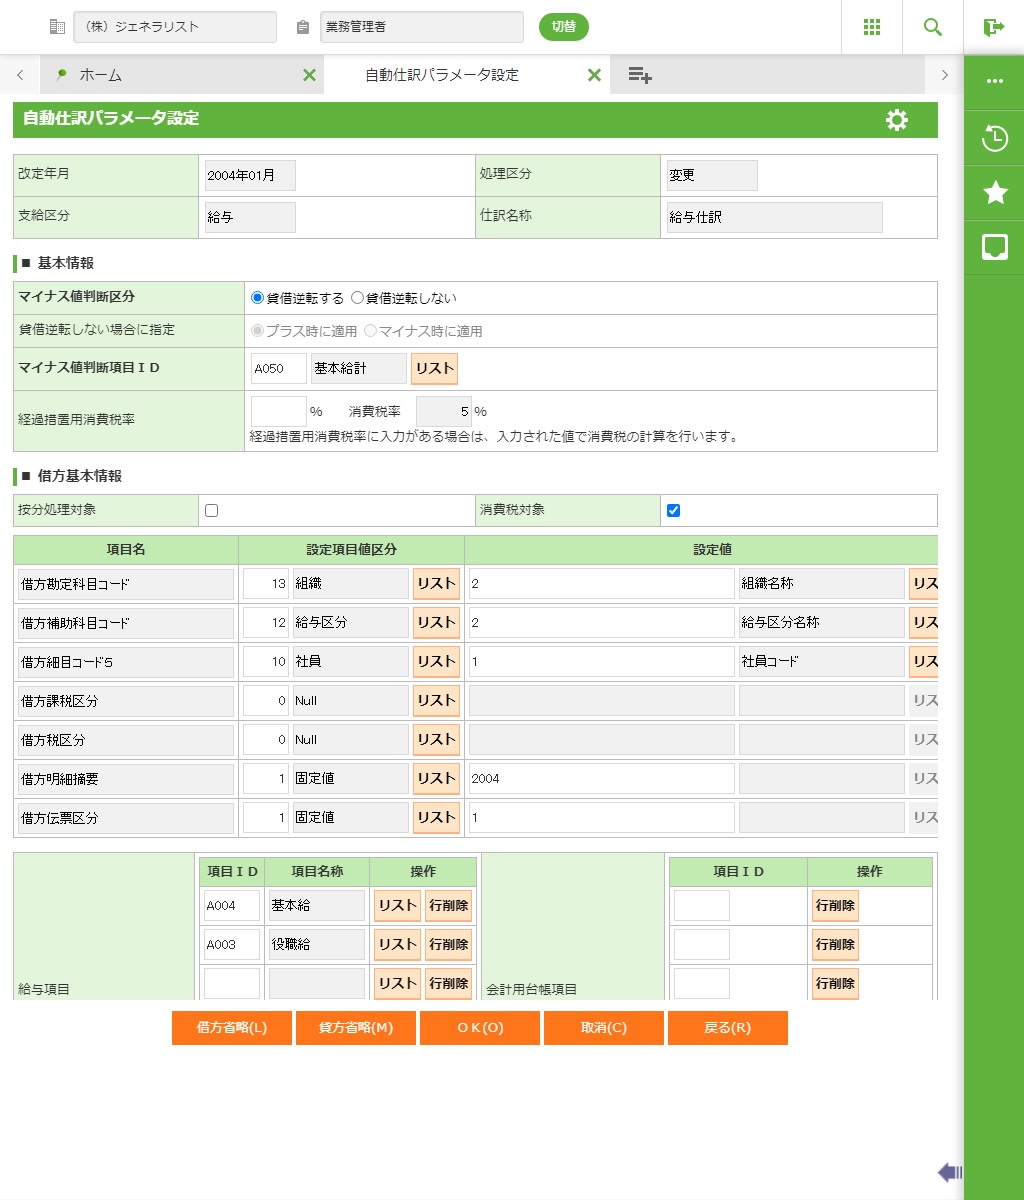Open リスト for マイナス値判断項目ID
Screen dimensions: 1024x1200
point(434,368)
